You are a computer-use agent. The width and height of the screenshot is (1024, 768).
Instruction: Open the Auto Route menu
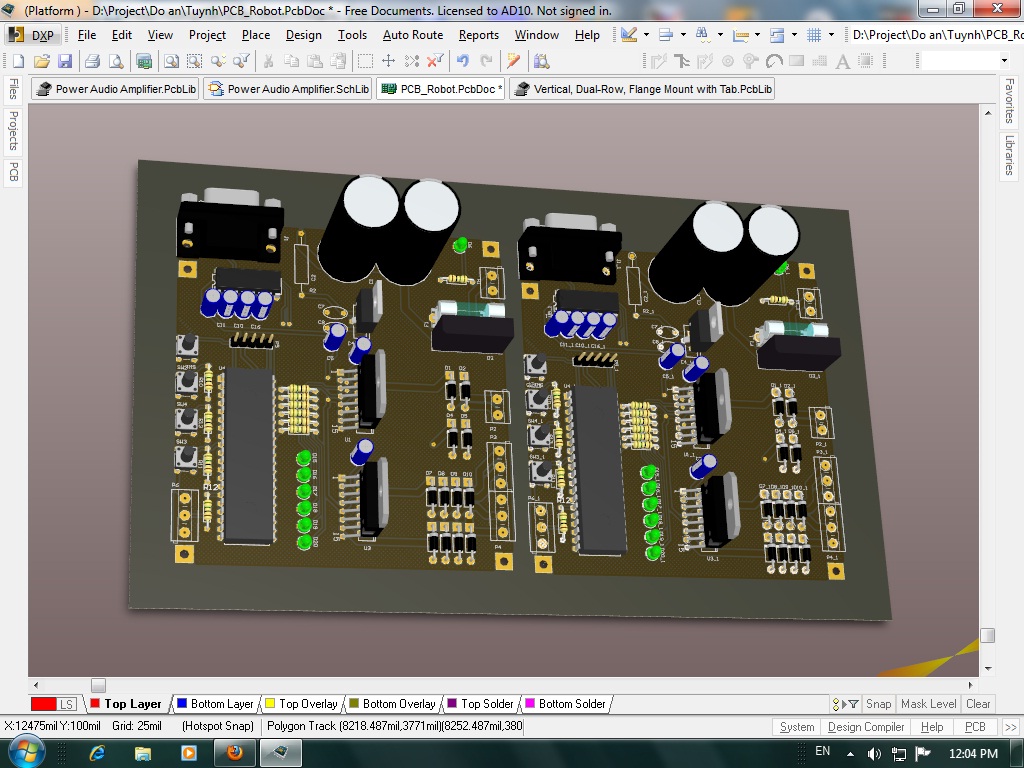[412, 35]
